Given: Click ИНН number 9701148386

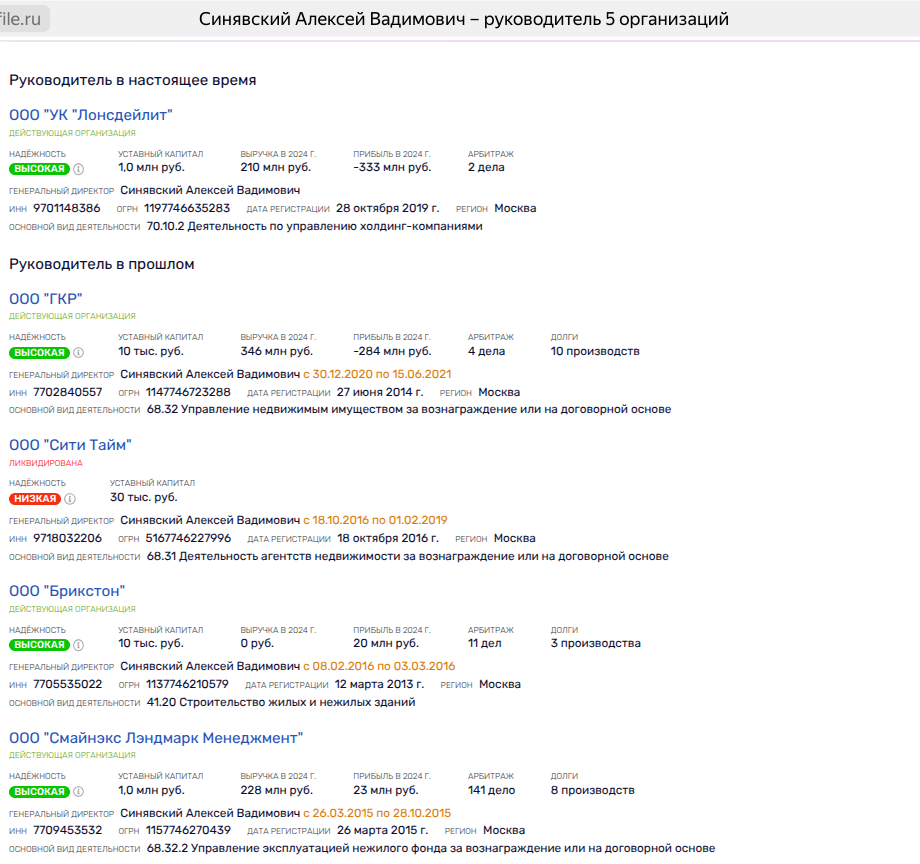Looking at the screenshot, I should [67, 208].
